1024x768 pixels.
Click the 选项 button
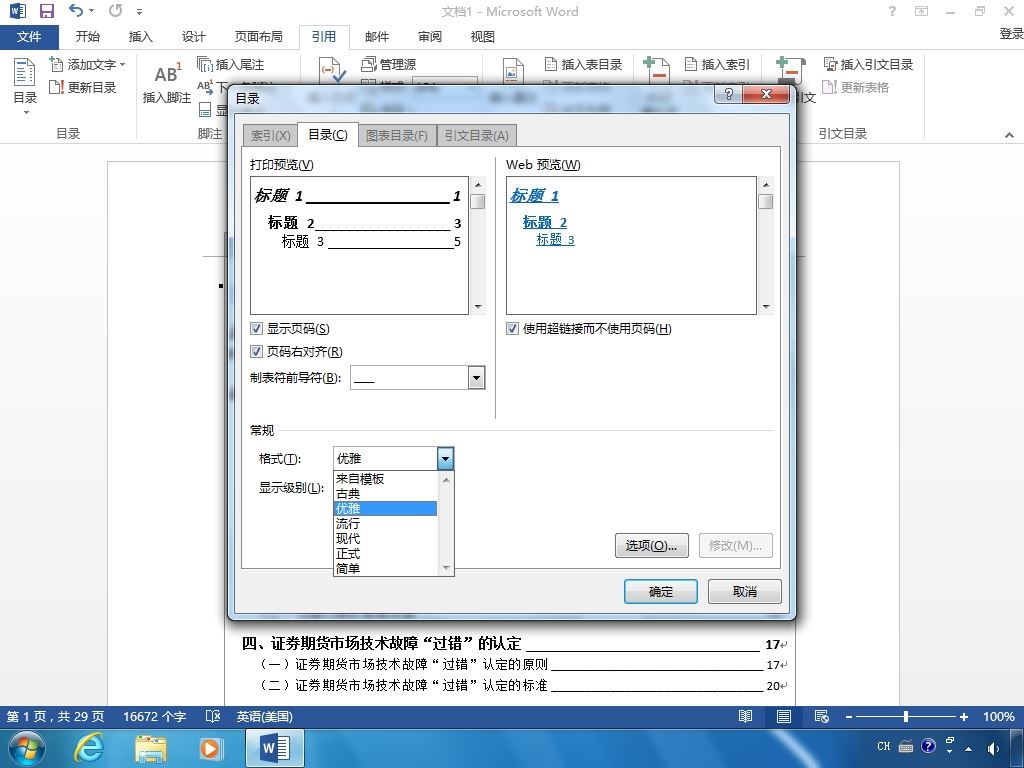coord(651,545)
